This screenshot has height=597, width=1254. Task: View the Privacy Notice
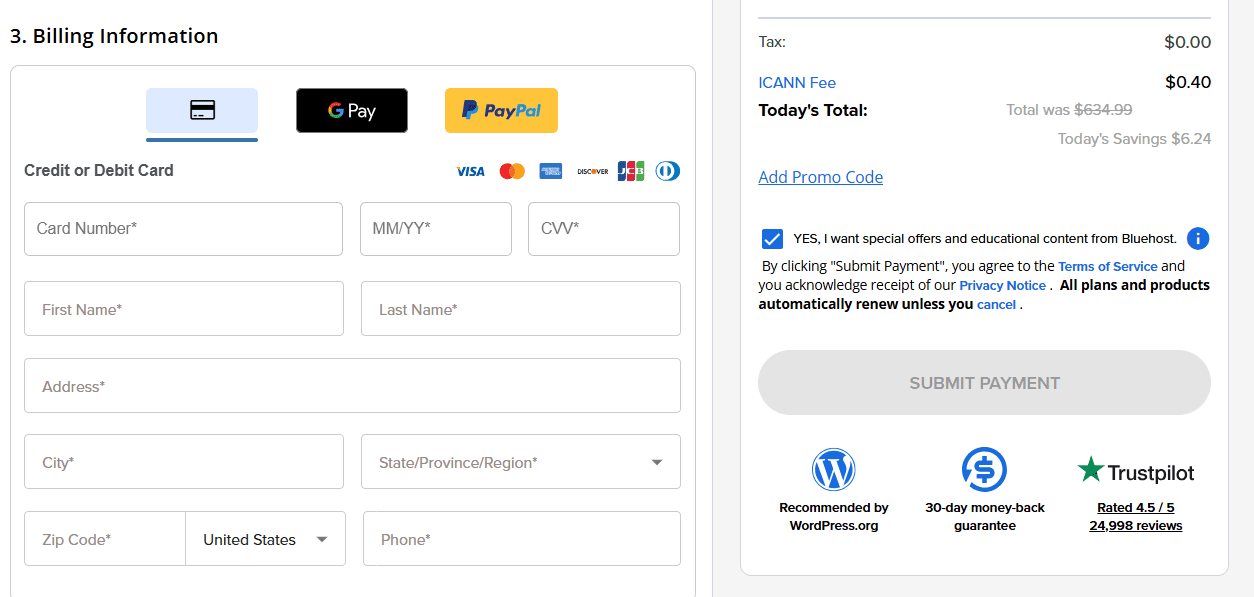1002,285
